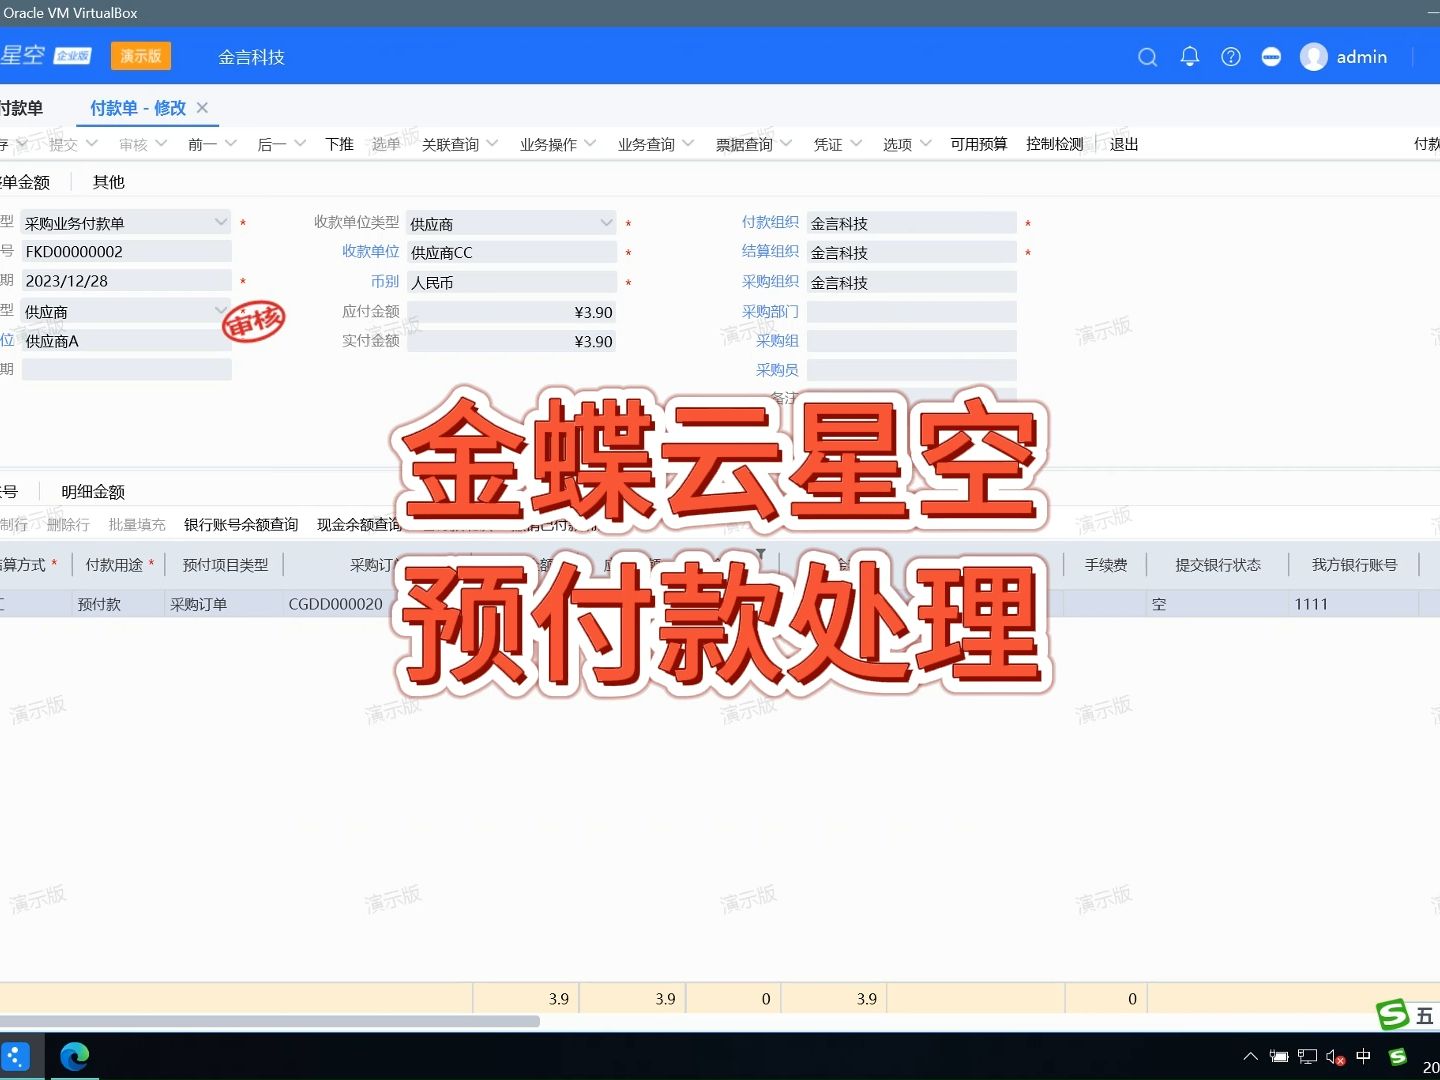Click the 1111 bank account cell

tap(1354, 604)
